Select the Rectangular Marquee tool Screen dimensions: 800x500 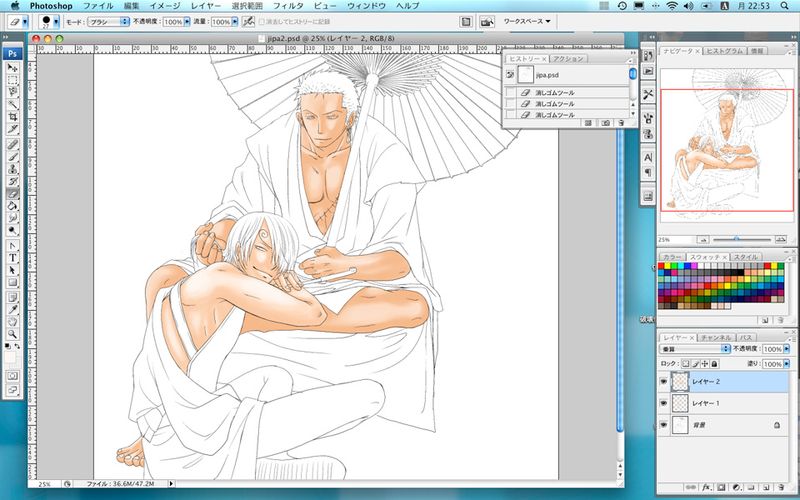pos(12,80)
